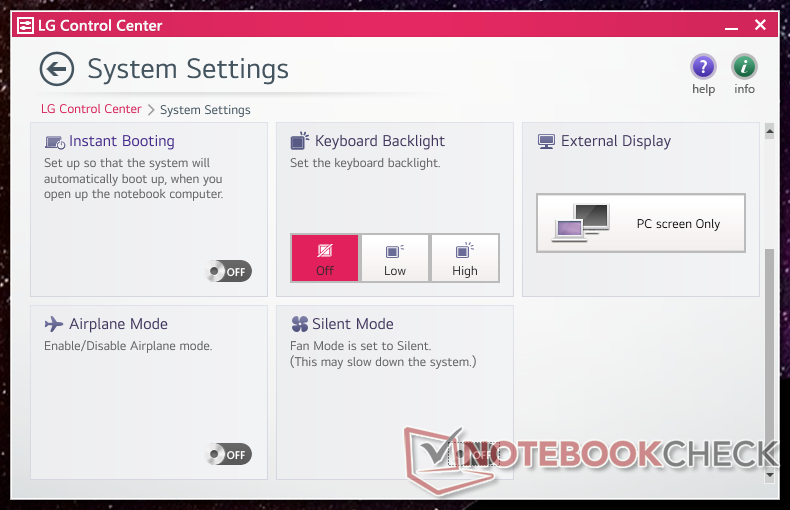
Task: Toggle the Instant Booting switch
Action: (x=229, y=271)
